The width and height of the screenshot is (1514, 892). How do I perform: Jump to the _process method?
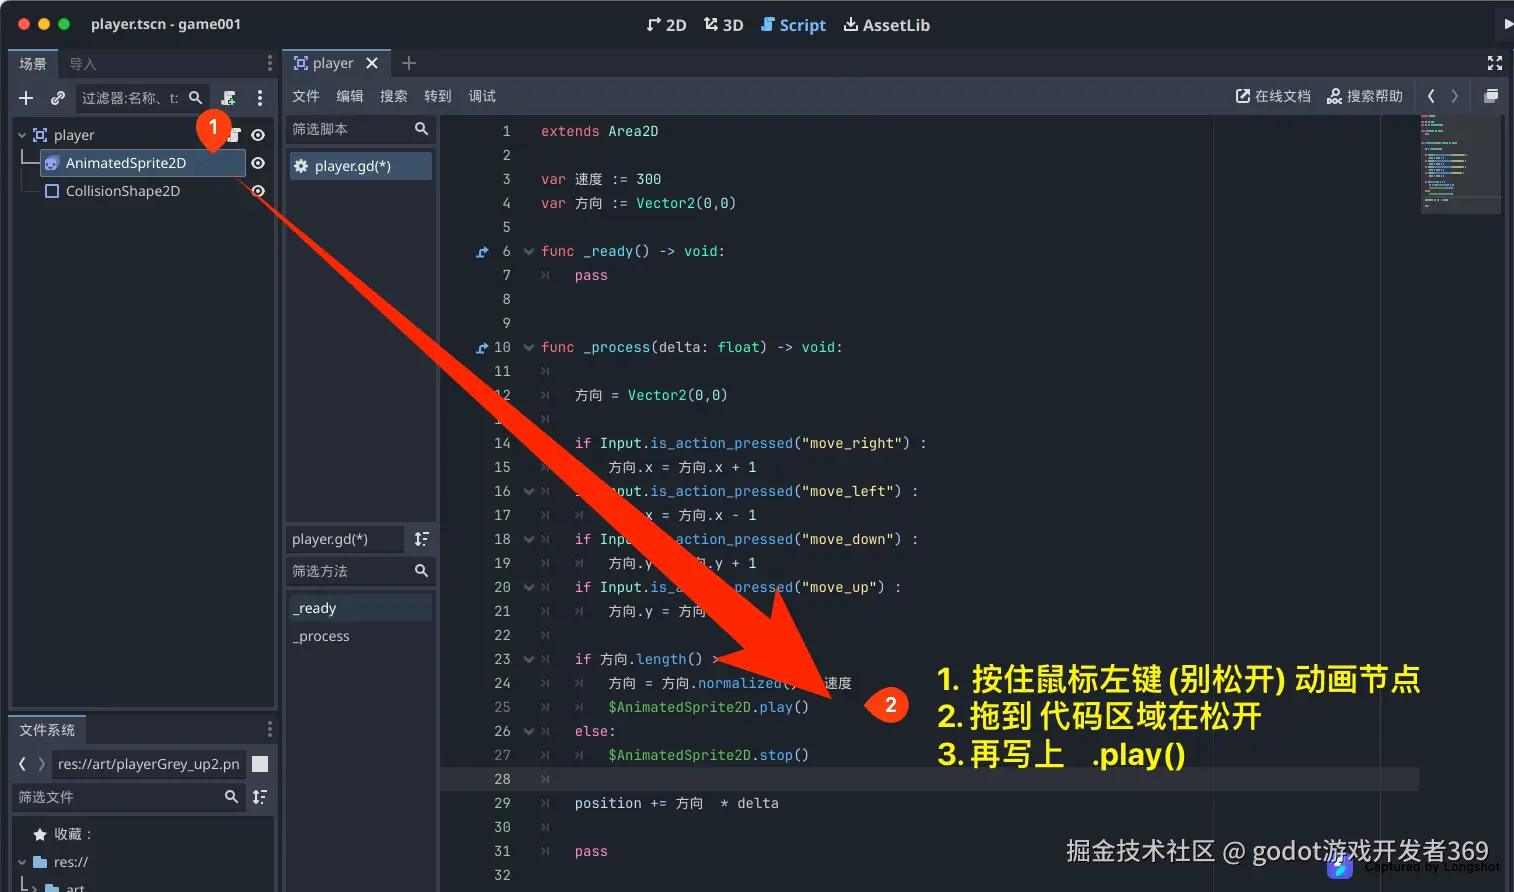pos(360,636)
